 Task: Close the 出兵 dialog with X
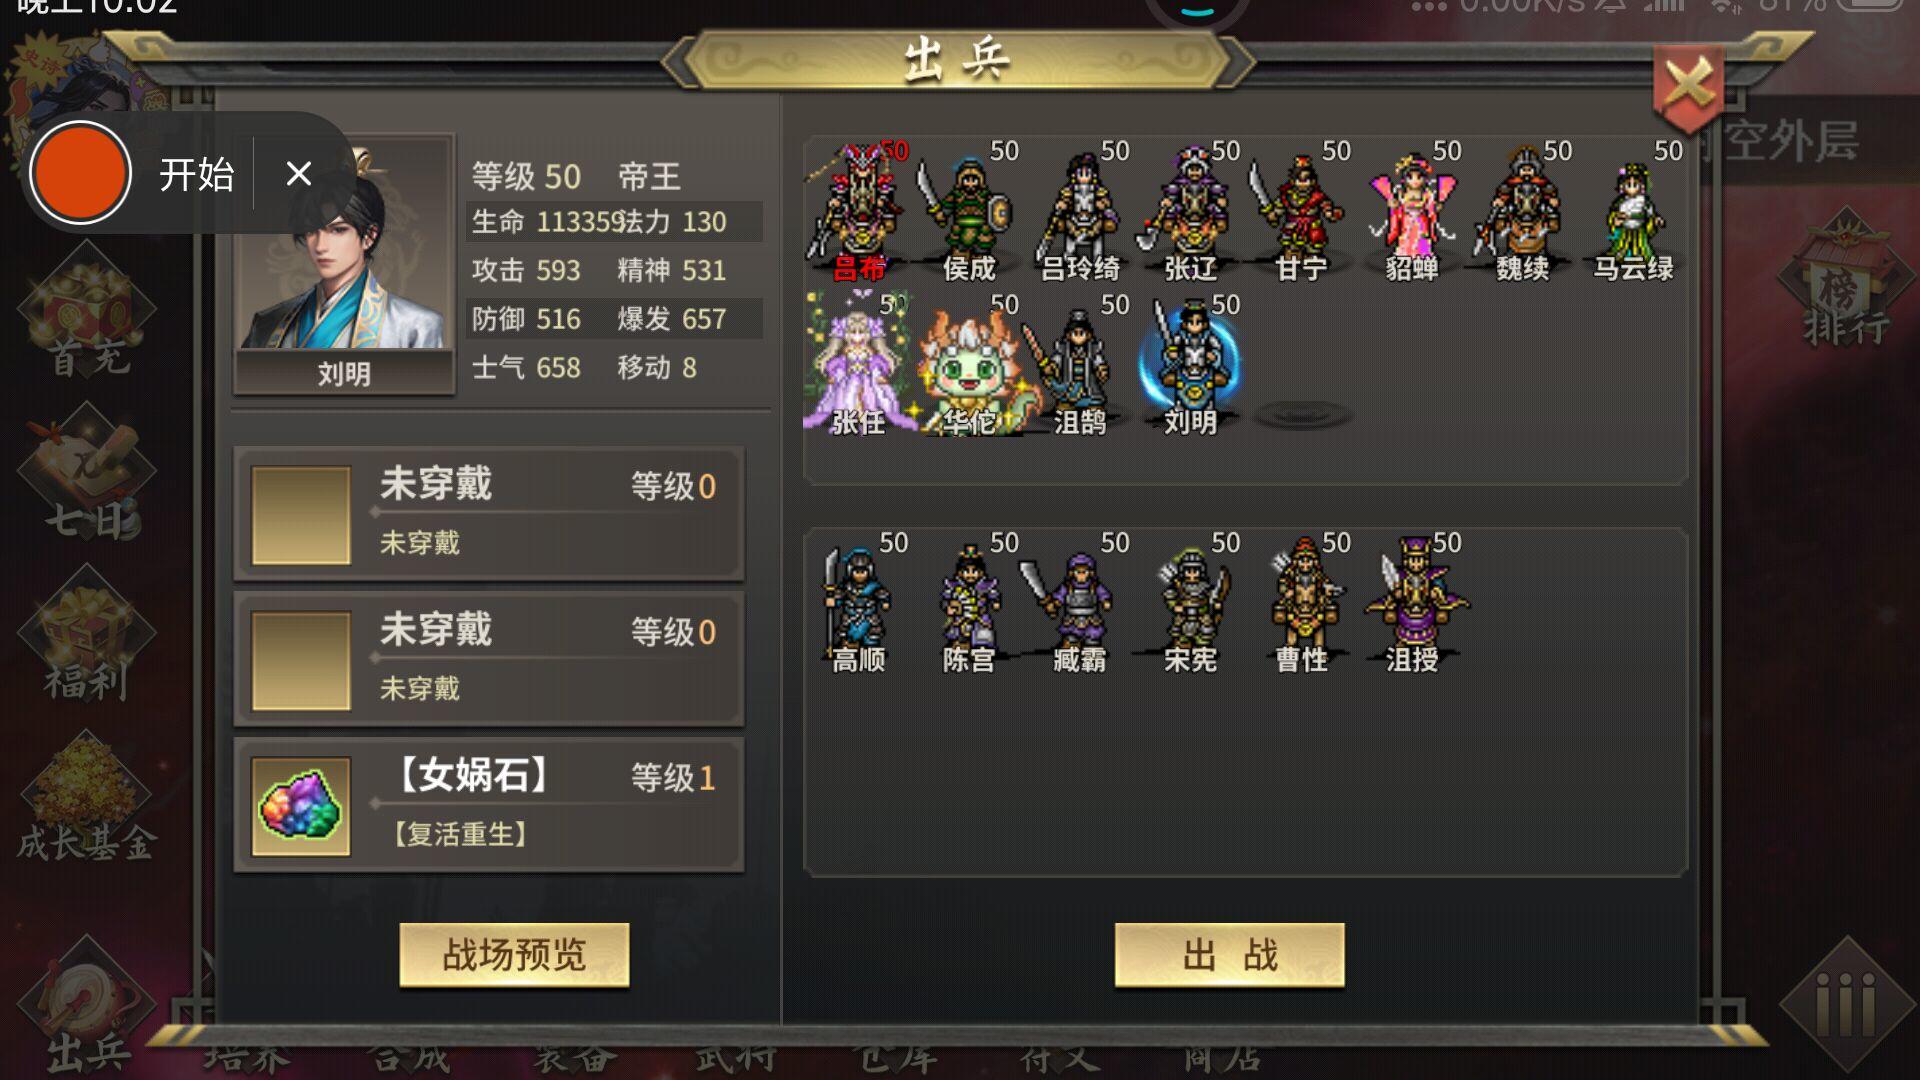tap(1689, 87)
